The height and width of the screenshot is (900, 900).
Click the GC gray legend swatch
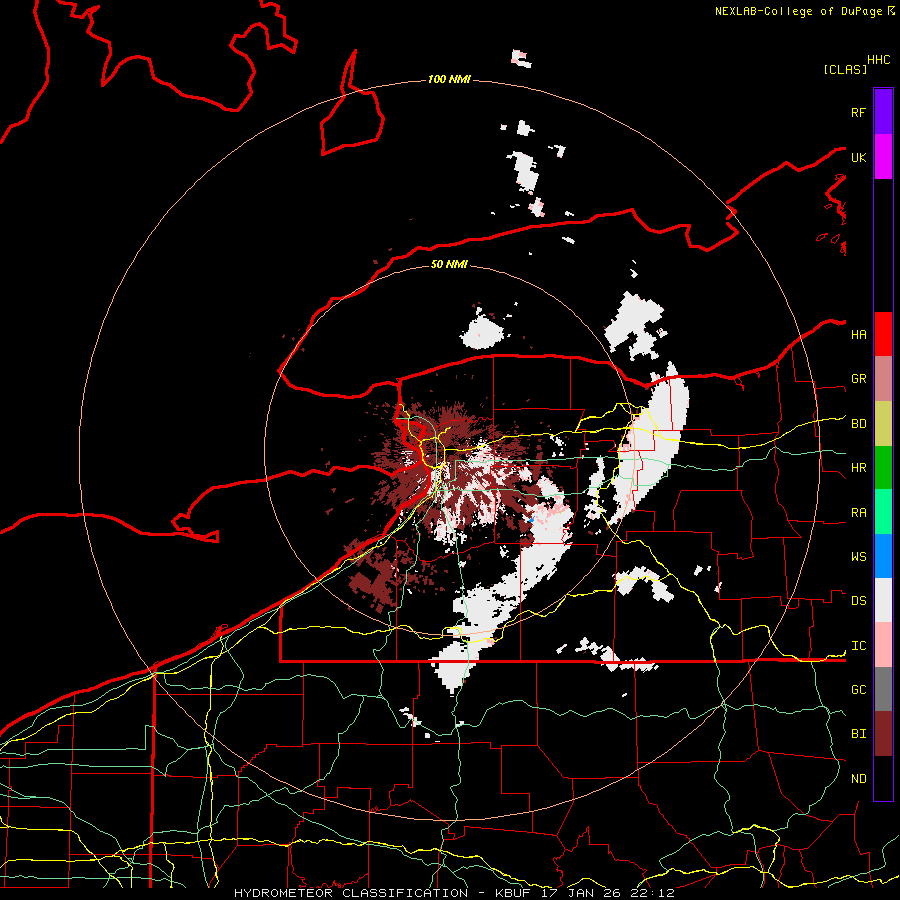pyautogui.click(x=883, y=689)
